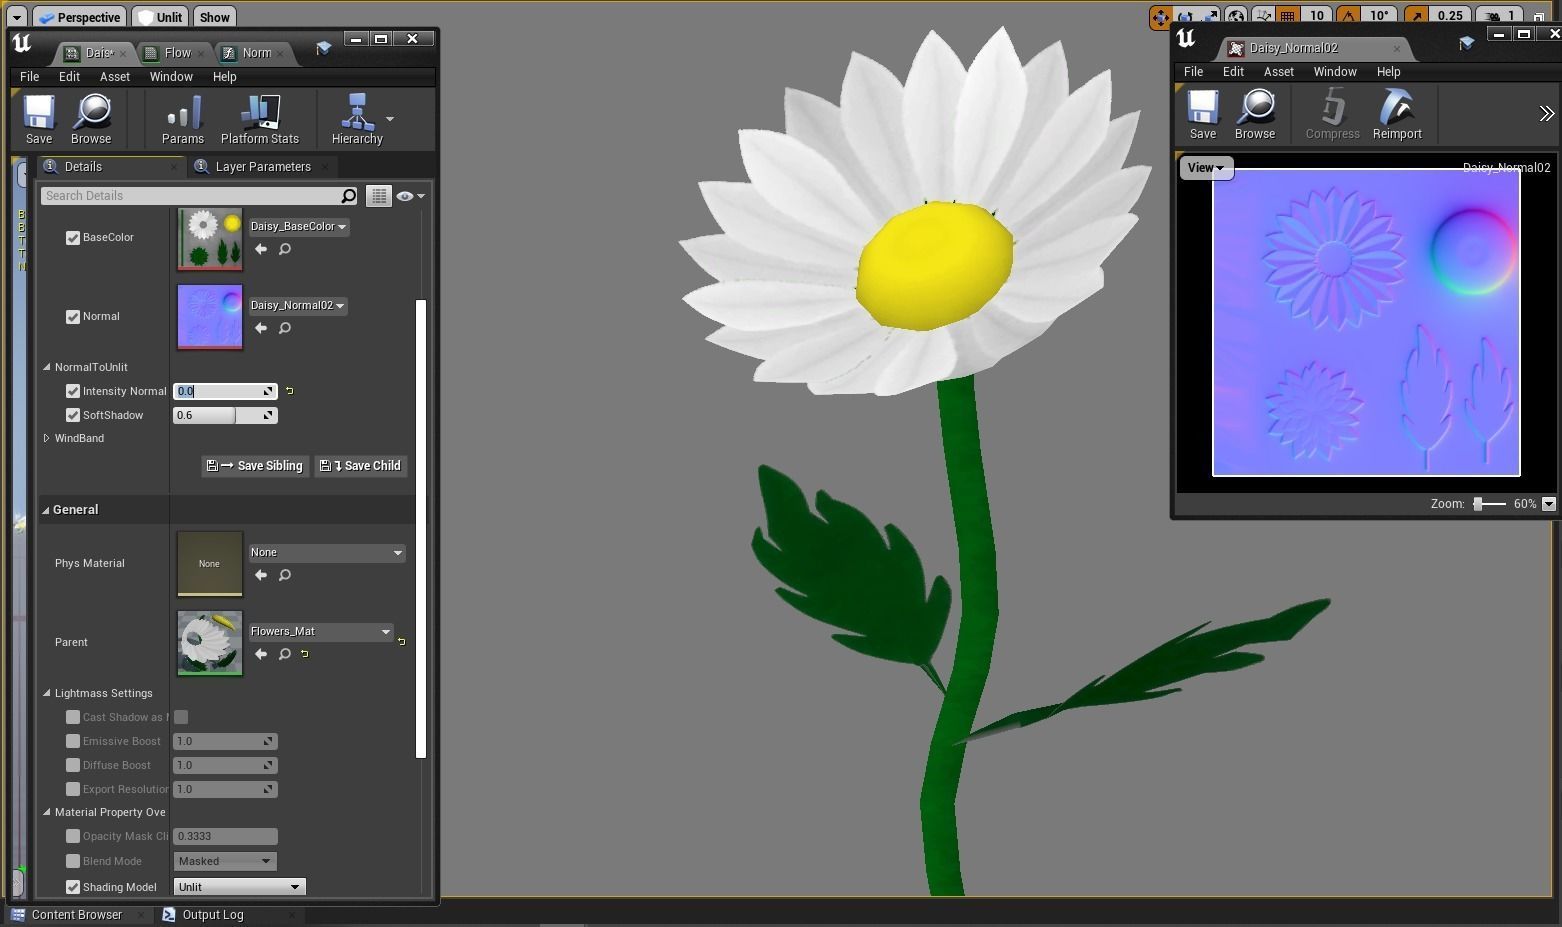The width and height of the screenshot is (1562, 927).
Task: Click the Save Child button
Action: (x=361, y=466)
